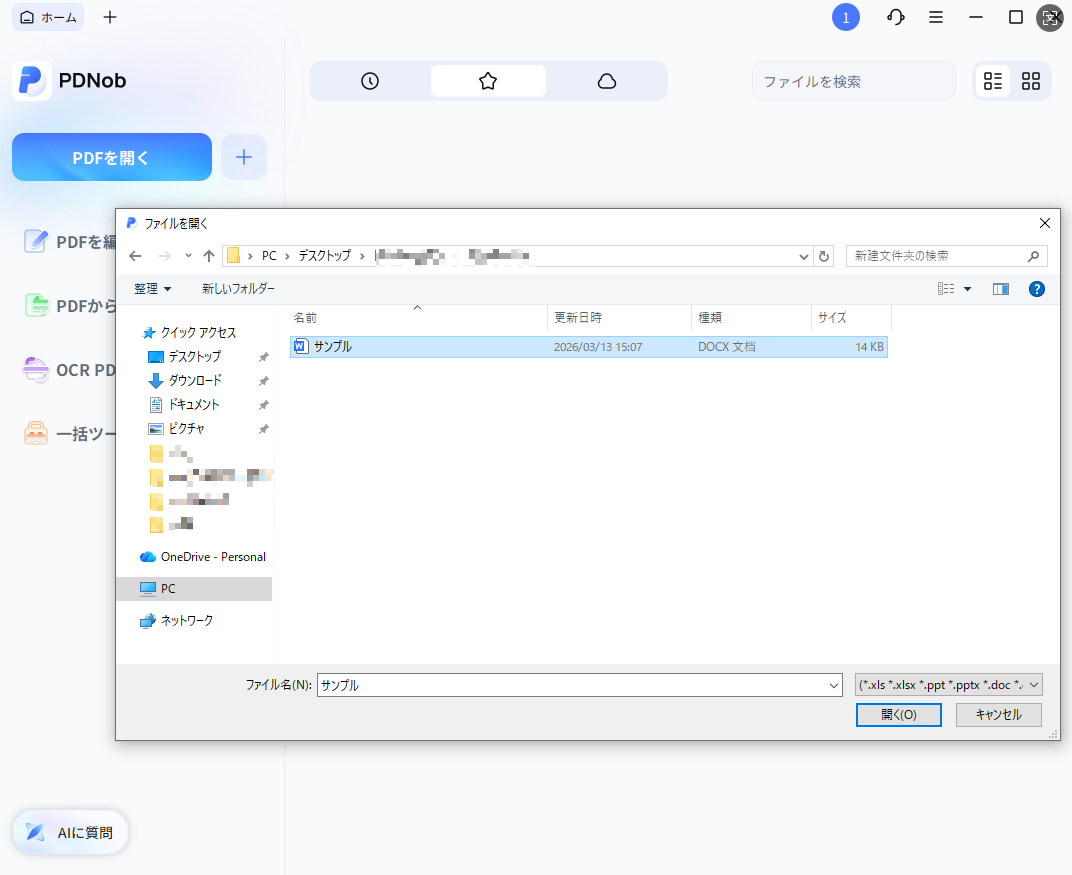Image resolution: width=1072 pixels, height=875 pixels.
Task: Toggle the preview pane in dialog
Action: 1001,289
